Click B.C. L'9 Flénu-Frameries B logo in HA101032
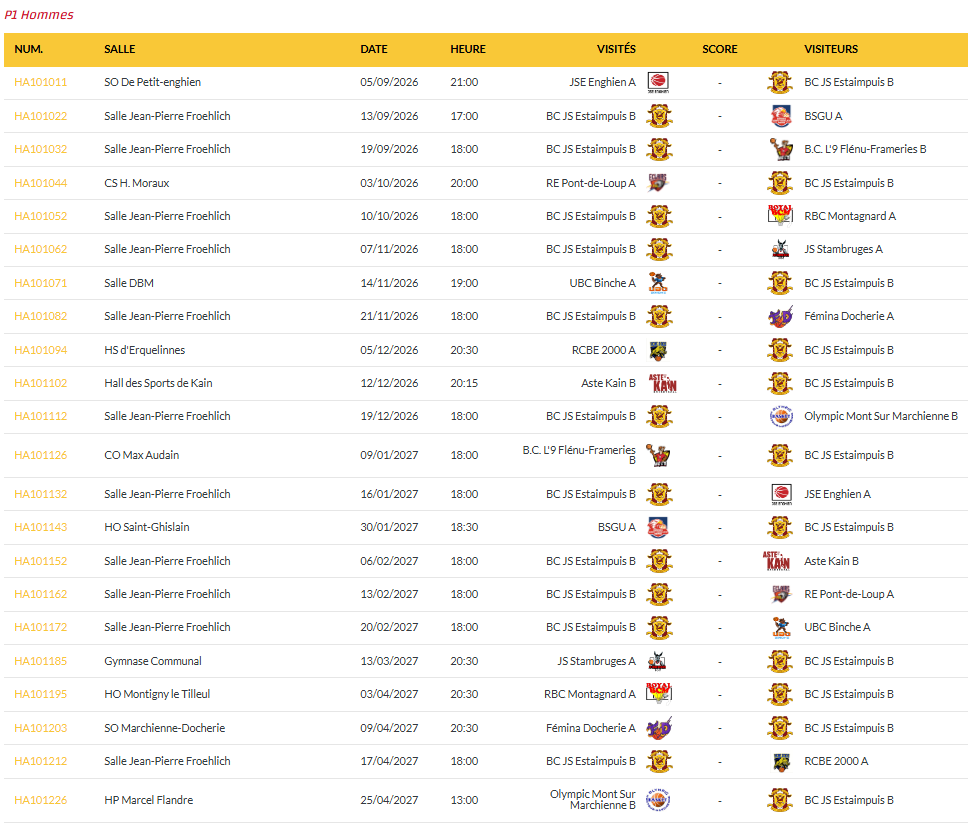Screen dimensions: 968x827 click(x=781, y=149)
